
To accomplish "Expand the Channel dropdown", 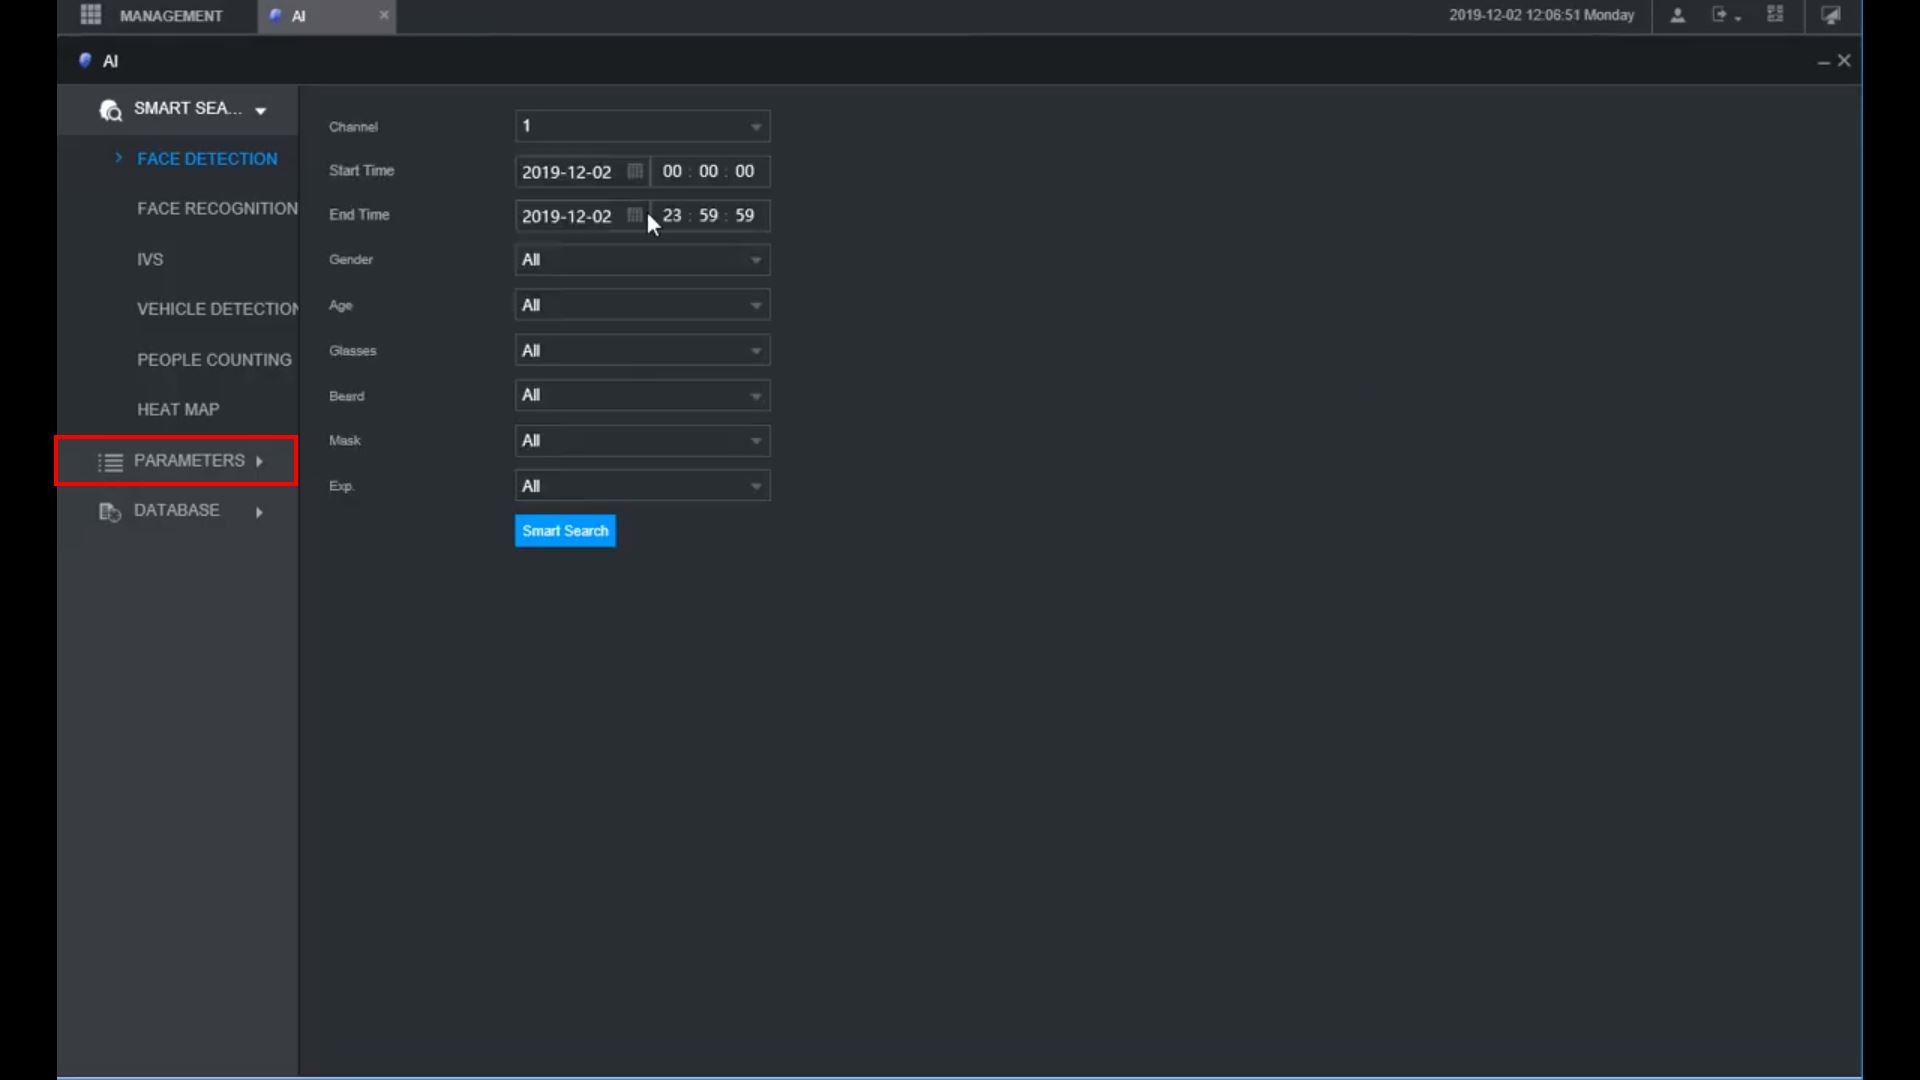I will click(642, 126).
